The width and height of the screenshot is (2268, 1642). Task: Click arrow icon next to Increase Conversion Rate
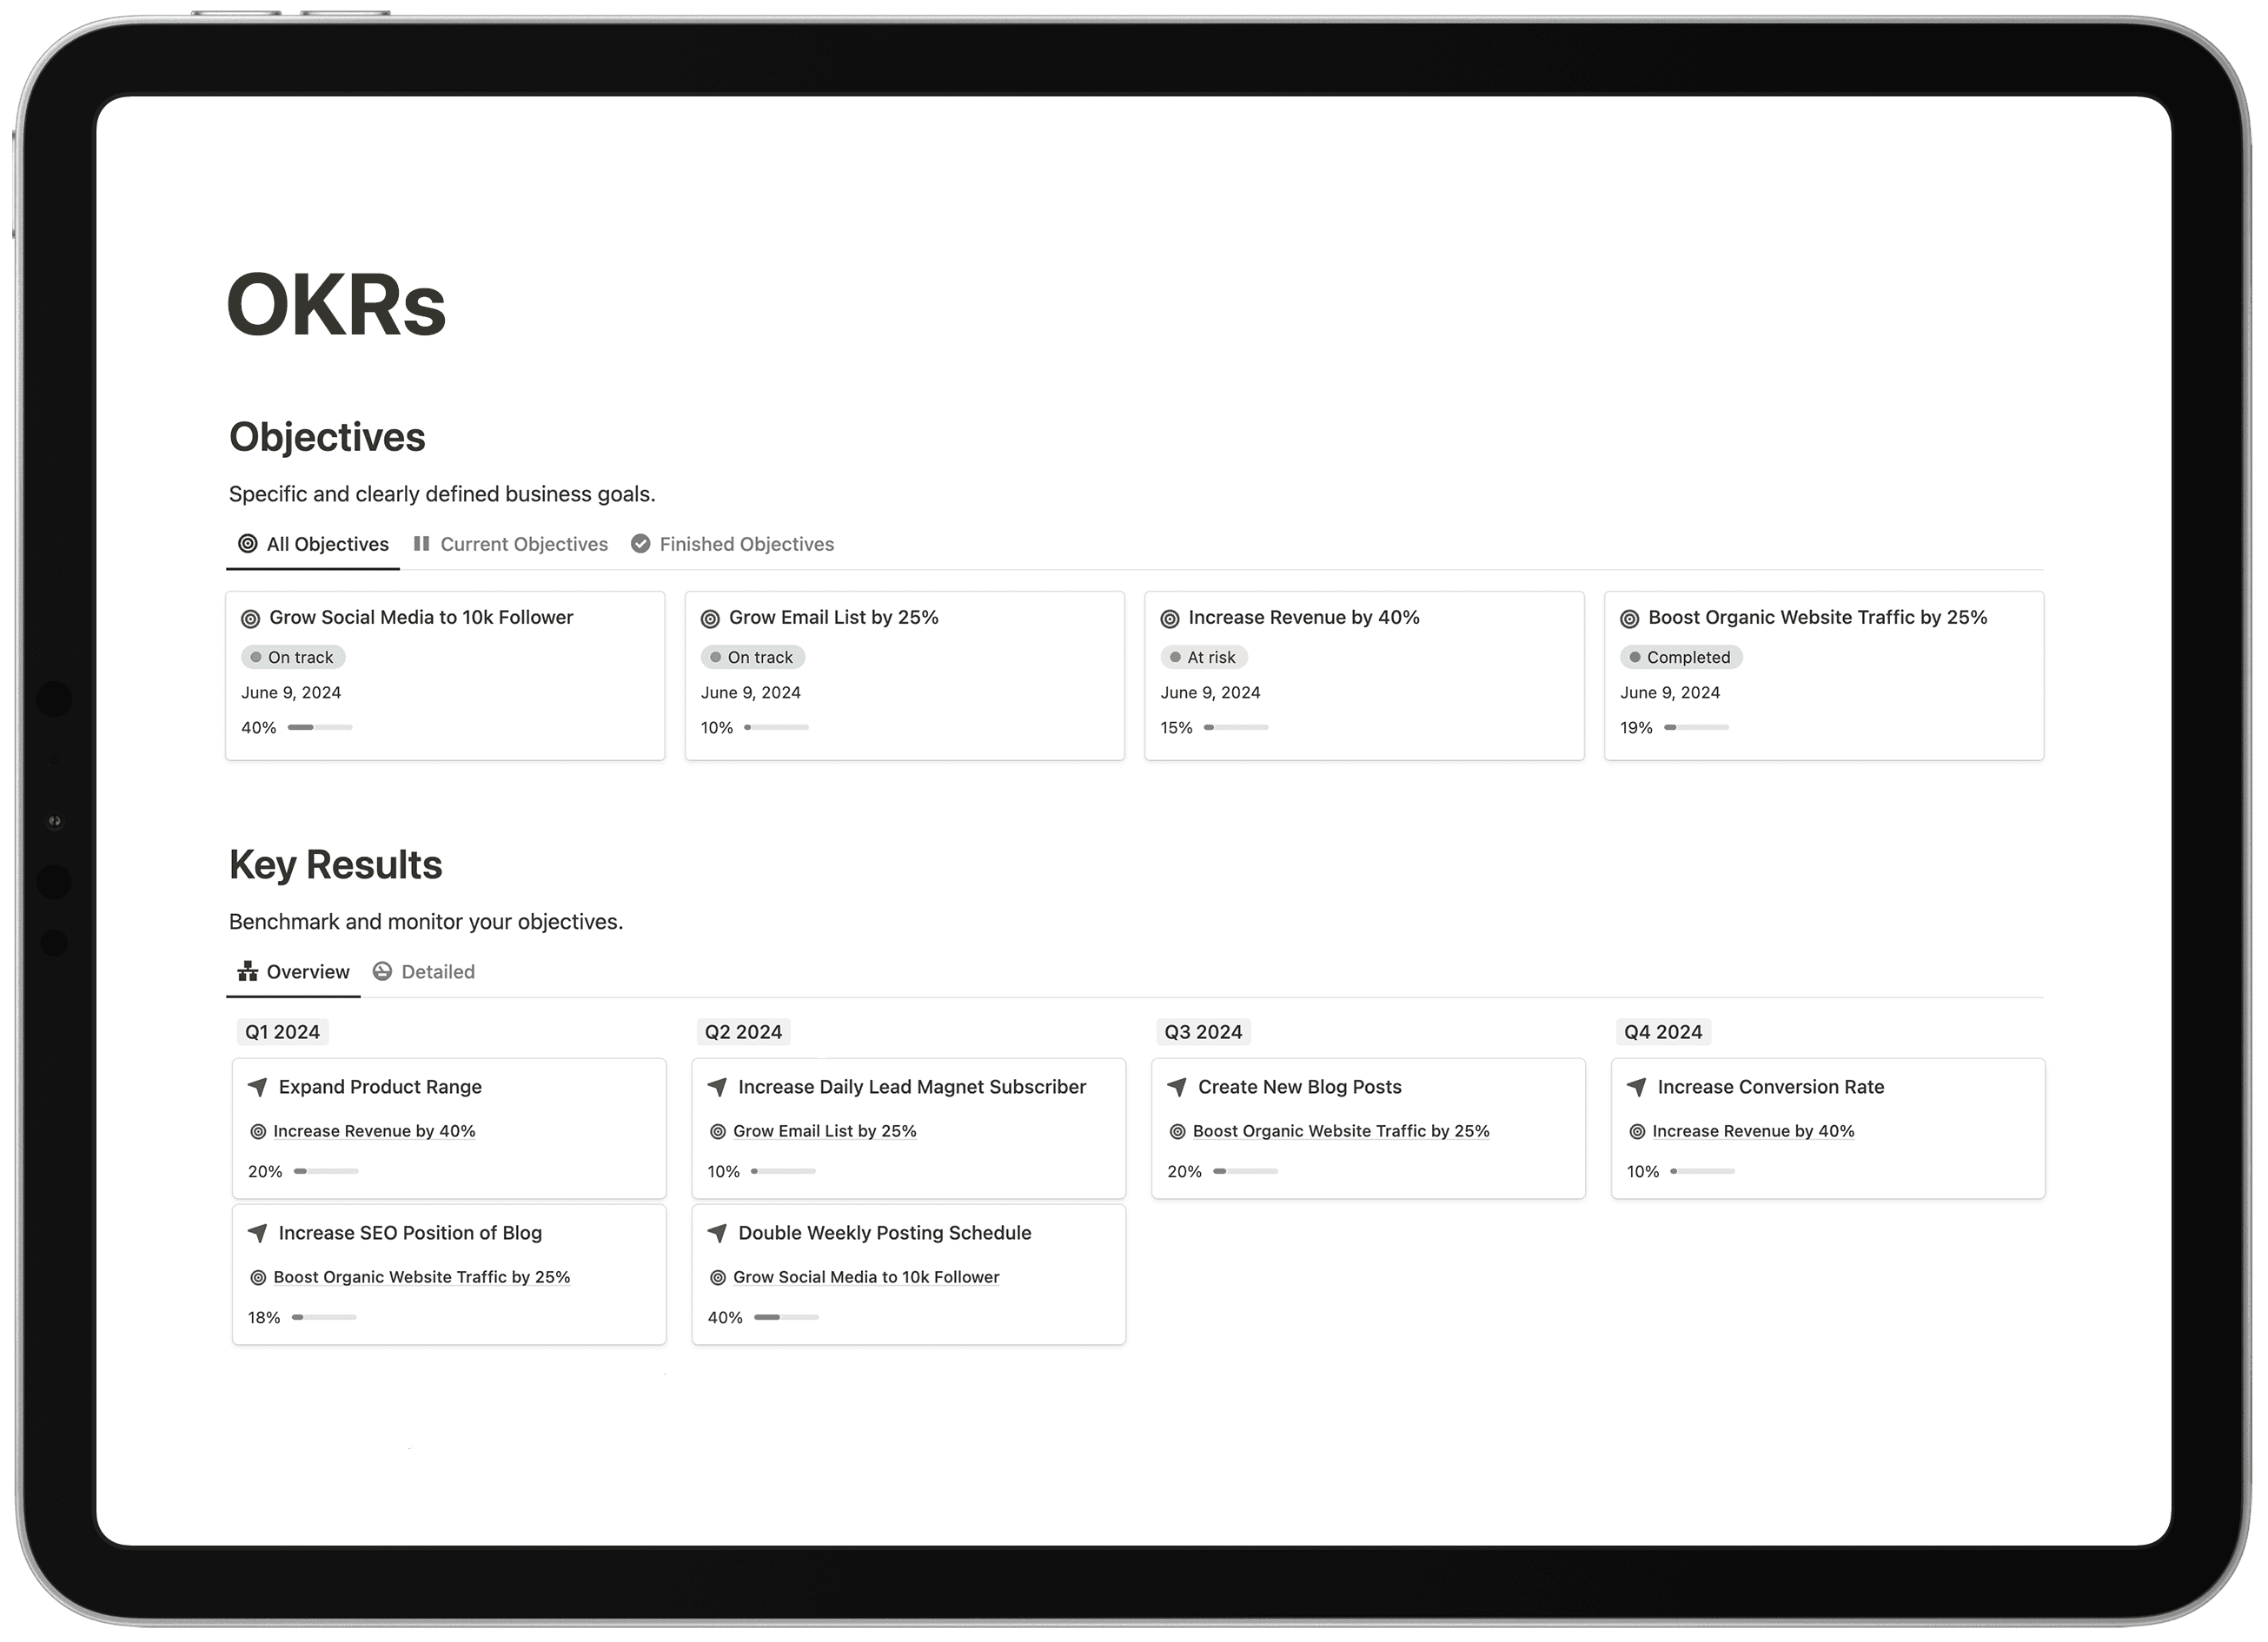[1637, 1087]
